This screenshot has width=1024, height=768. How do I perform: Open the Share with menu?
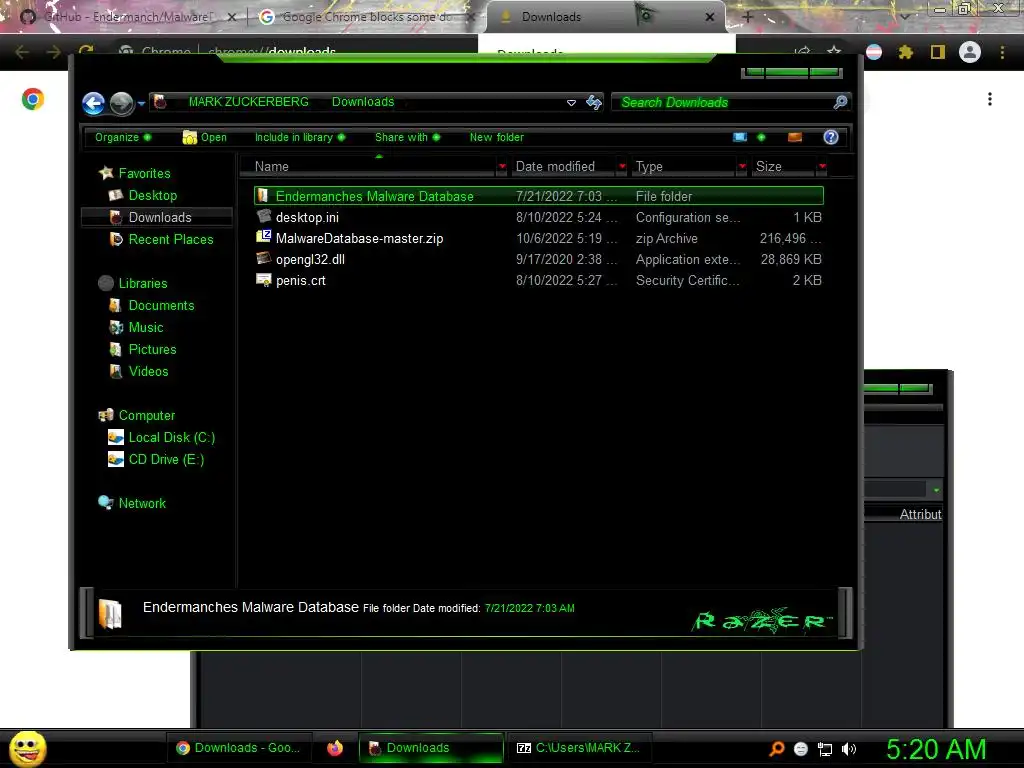(x=408, y=137)
